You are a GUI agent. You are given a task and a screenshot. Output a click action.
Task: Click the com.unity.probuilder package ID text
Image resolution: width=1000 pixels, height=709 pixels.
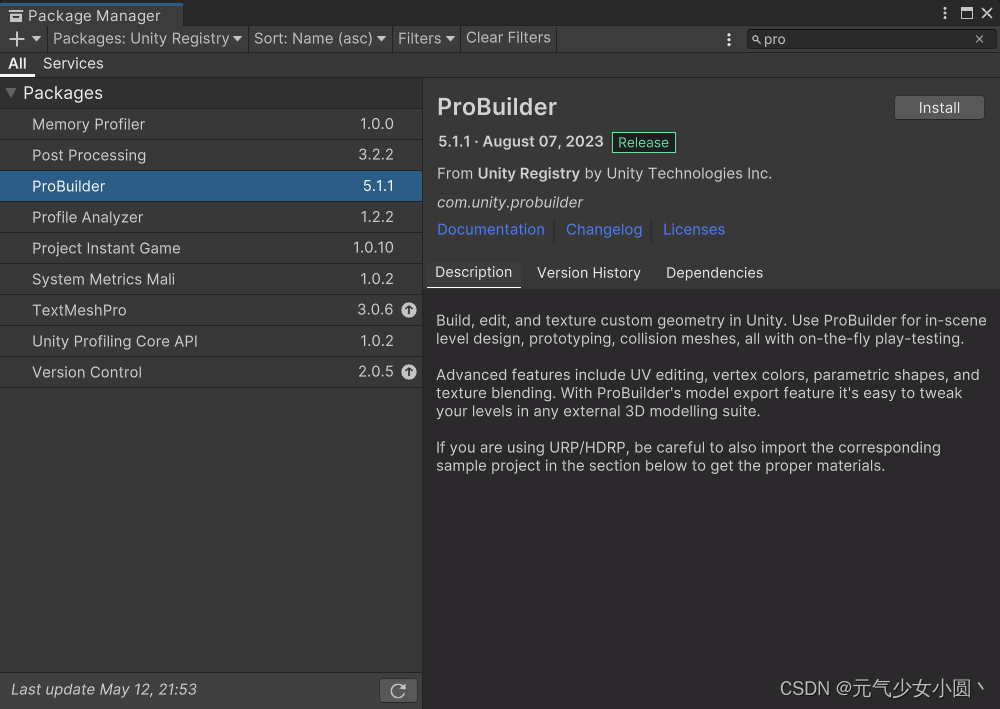click(x=510, y=203)
